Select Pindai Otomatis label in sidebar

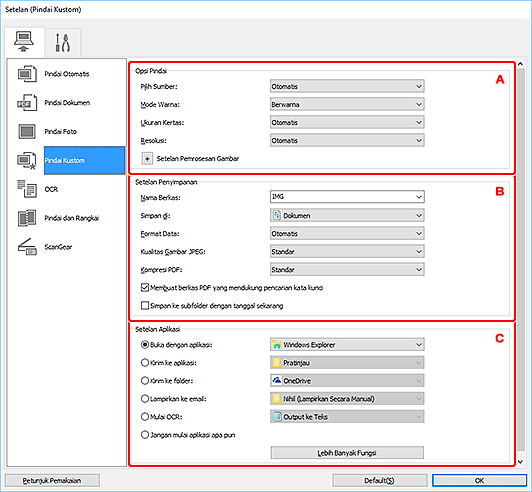pyautogui.click(x=67, y=74)
